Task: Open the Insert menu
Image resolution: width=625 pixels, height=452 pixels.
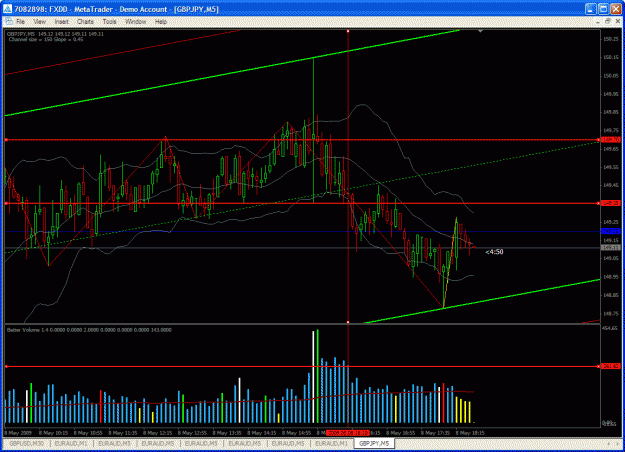Action: pyautogui.click(x=61, y=22)
